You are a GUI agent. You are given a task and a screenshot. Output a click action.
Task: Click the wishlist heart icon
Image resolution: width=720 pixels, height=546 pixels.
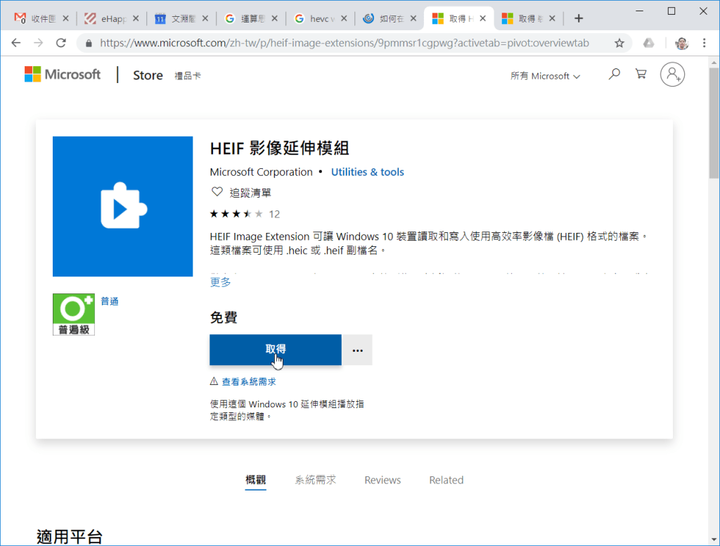click(x=217, y=192)
